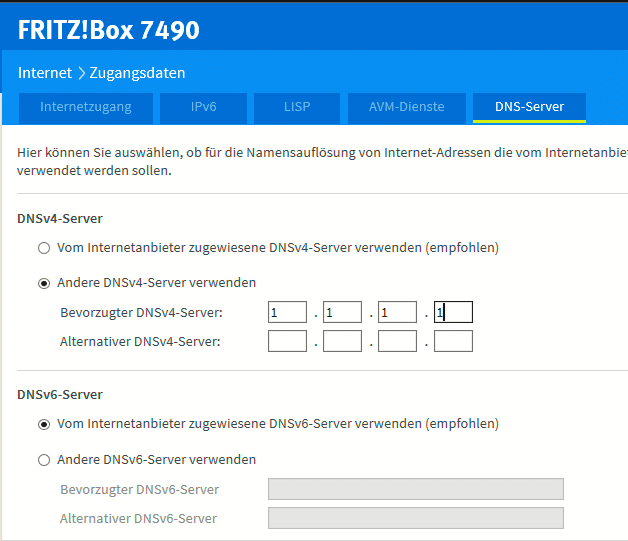Focus second octet of Alternativer DNSv4-Server
The image size is (628, 541).
(x=342, y=342)
